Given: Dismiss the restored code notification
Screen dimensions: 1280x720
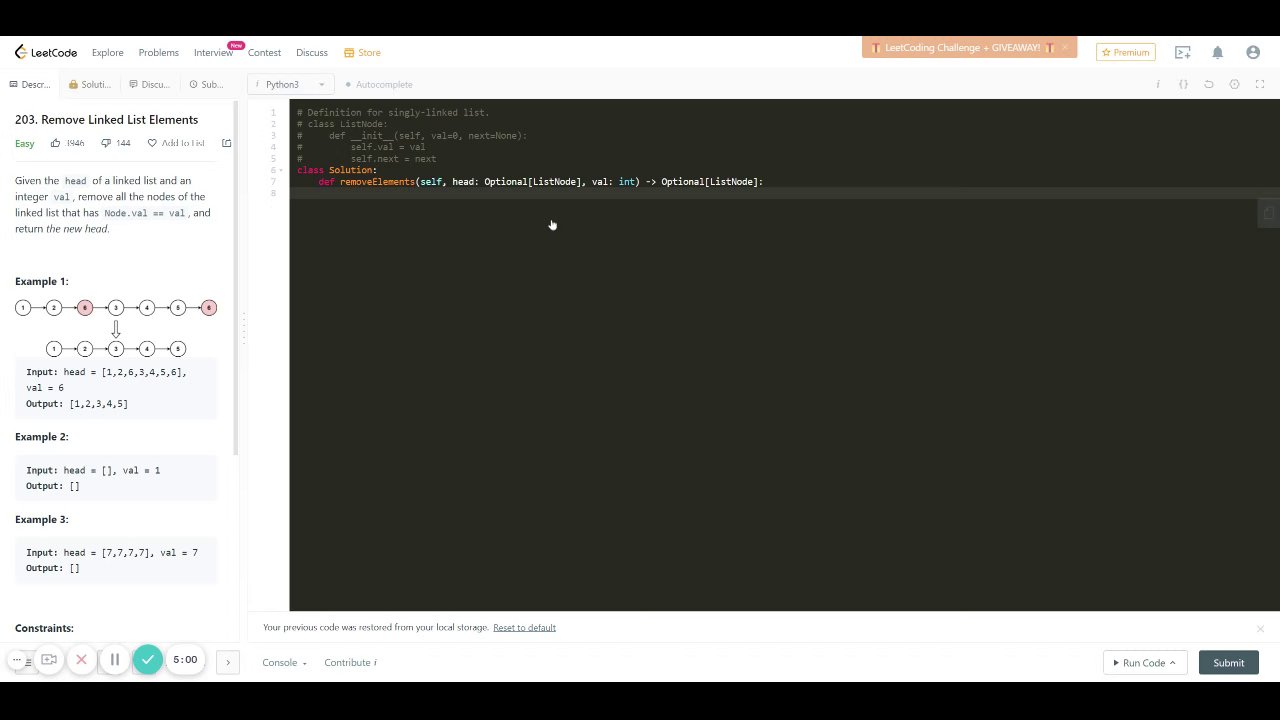Looking at the screenshot, I should (1260, 628).
